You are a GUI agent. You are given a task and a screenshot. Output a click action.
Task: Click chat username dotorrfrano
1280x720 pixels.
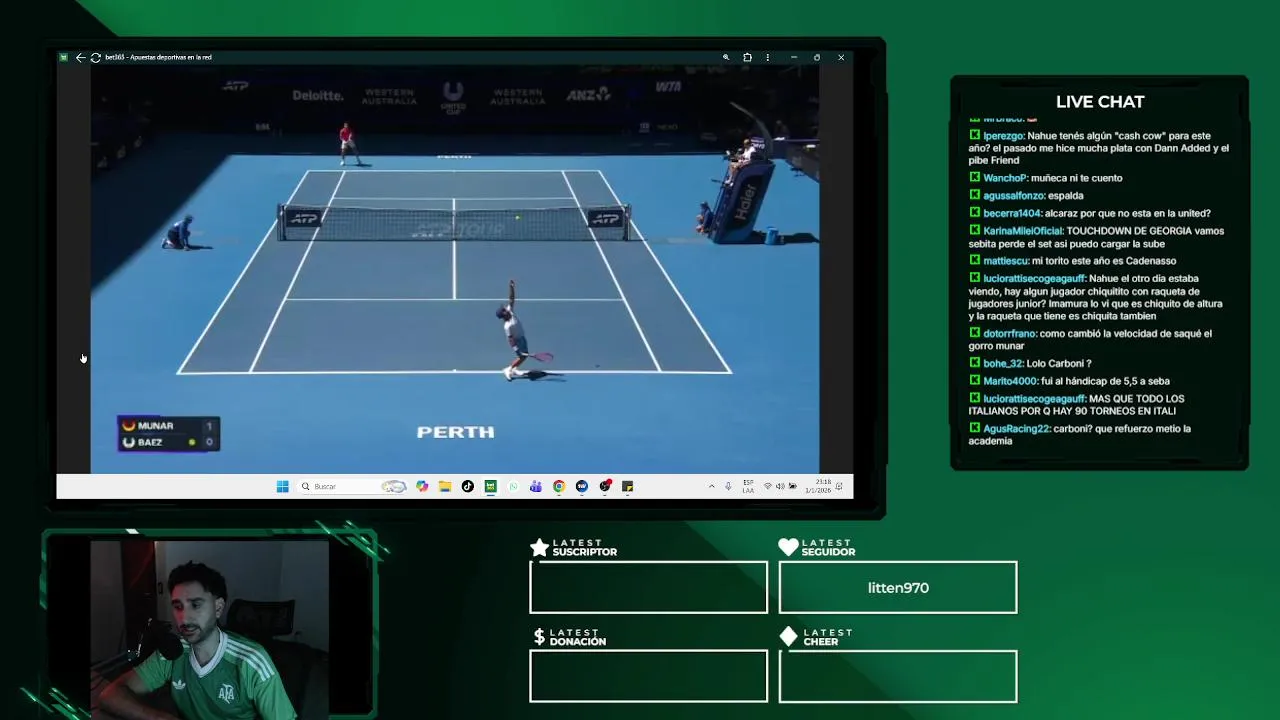coord(1009,334)
